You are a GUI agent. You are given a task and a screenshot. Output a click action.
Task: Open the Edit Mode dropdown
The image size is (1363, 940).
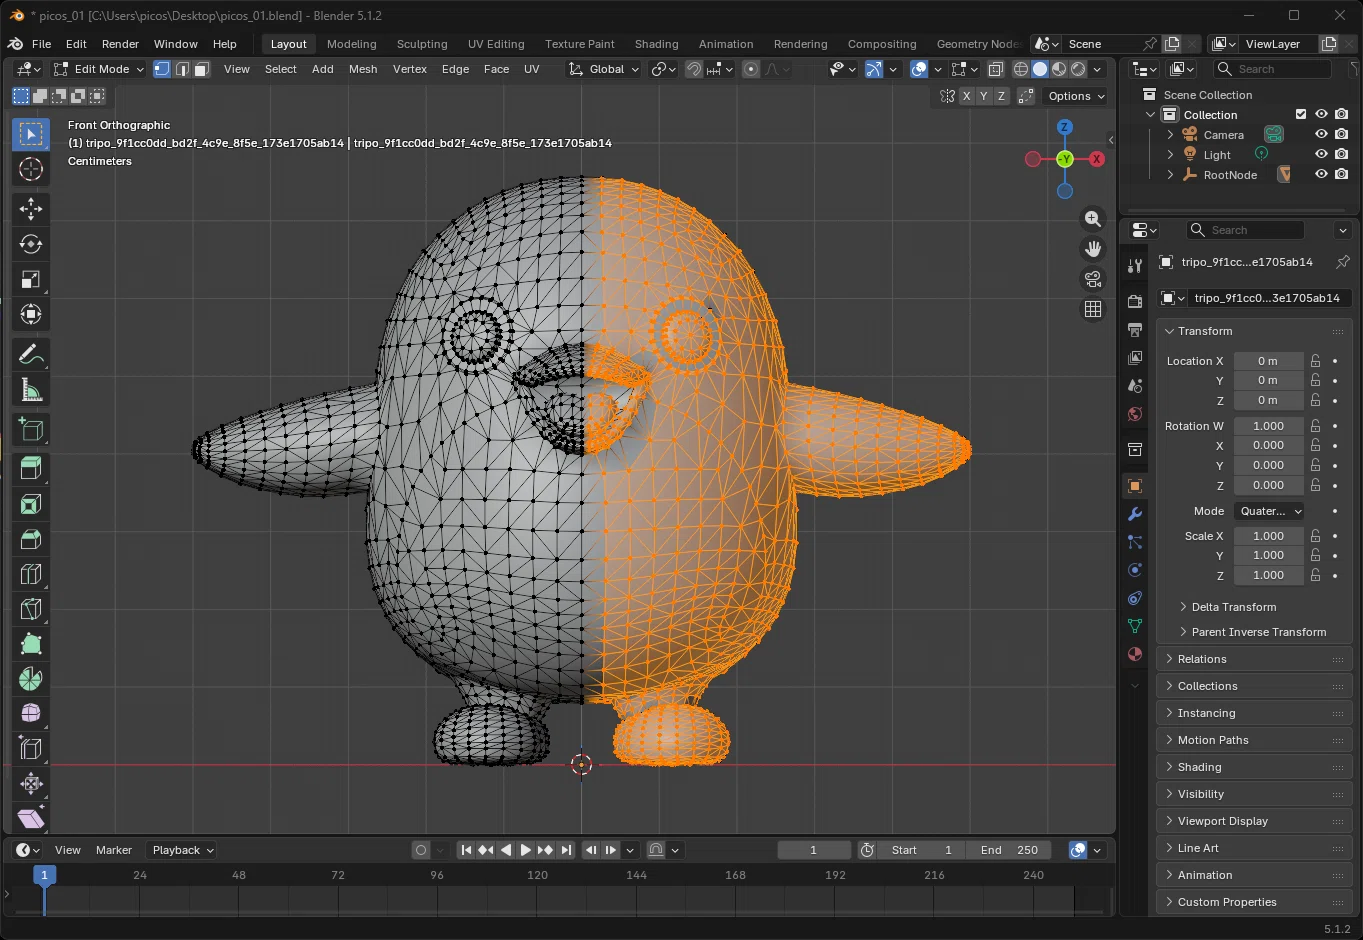pyautogui.click(x=99, y=69)
